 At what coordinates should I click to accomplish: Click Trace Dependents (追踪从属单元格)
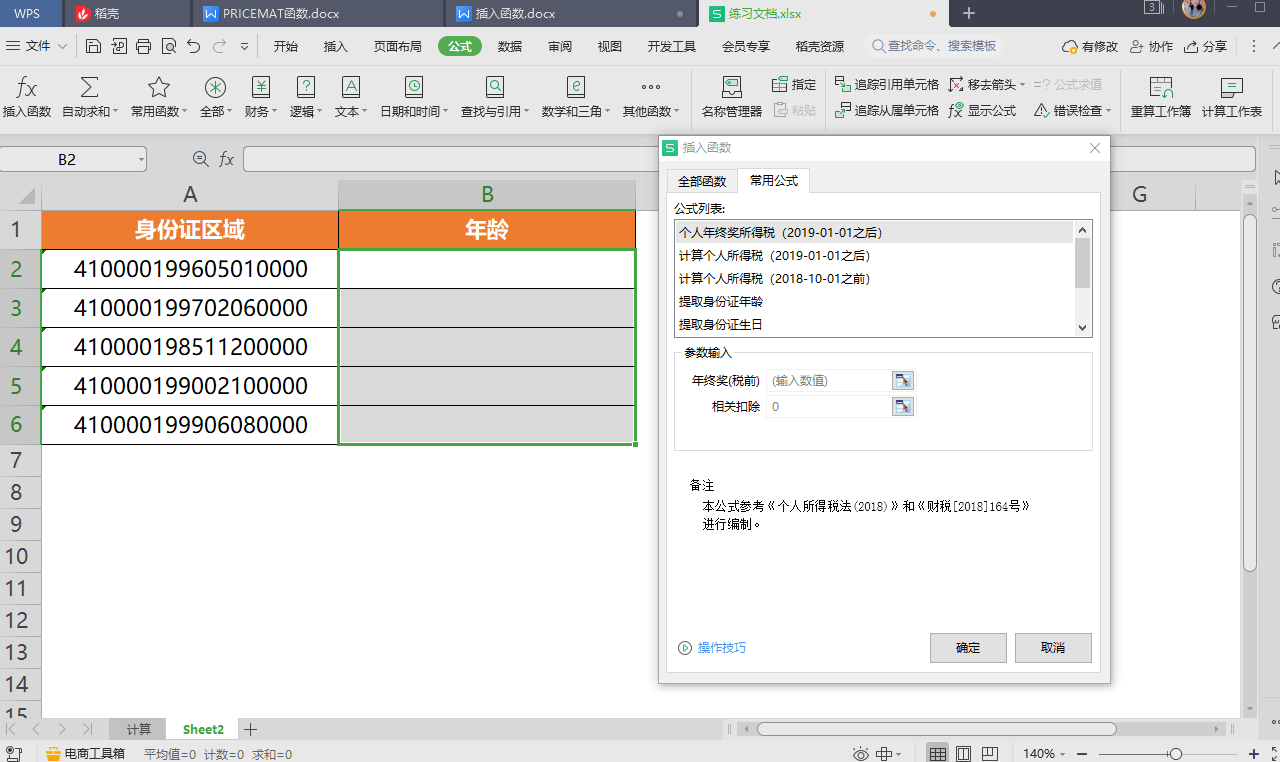[886, 111]
